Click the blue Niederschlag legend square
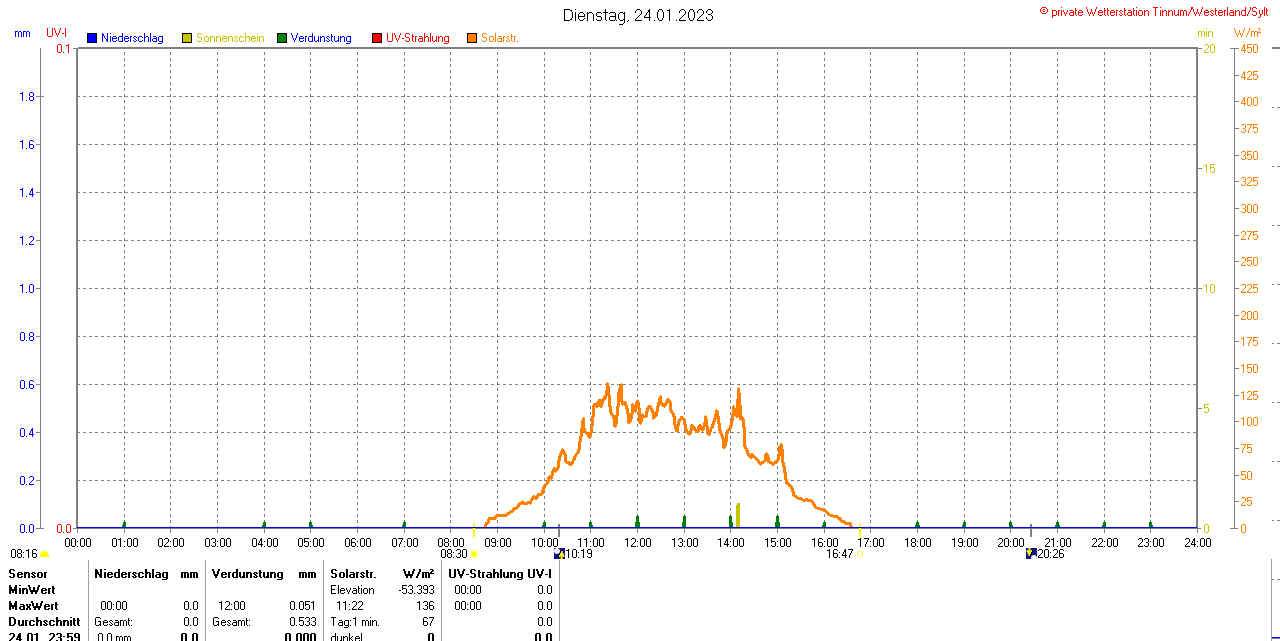 pyautogui.click(x=92, y=38)
